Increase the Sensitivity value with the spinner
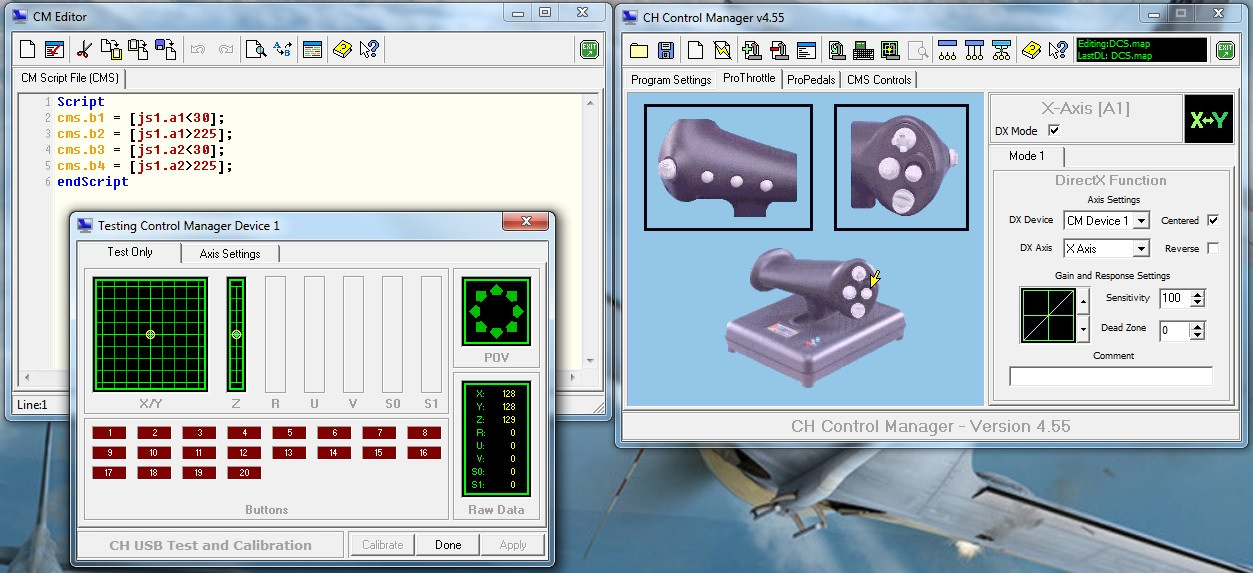The width and height of the screenshot is (1253, 573). tap(1198, 294)
